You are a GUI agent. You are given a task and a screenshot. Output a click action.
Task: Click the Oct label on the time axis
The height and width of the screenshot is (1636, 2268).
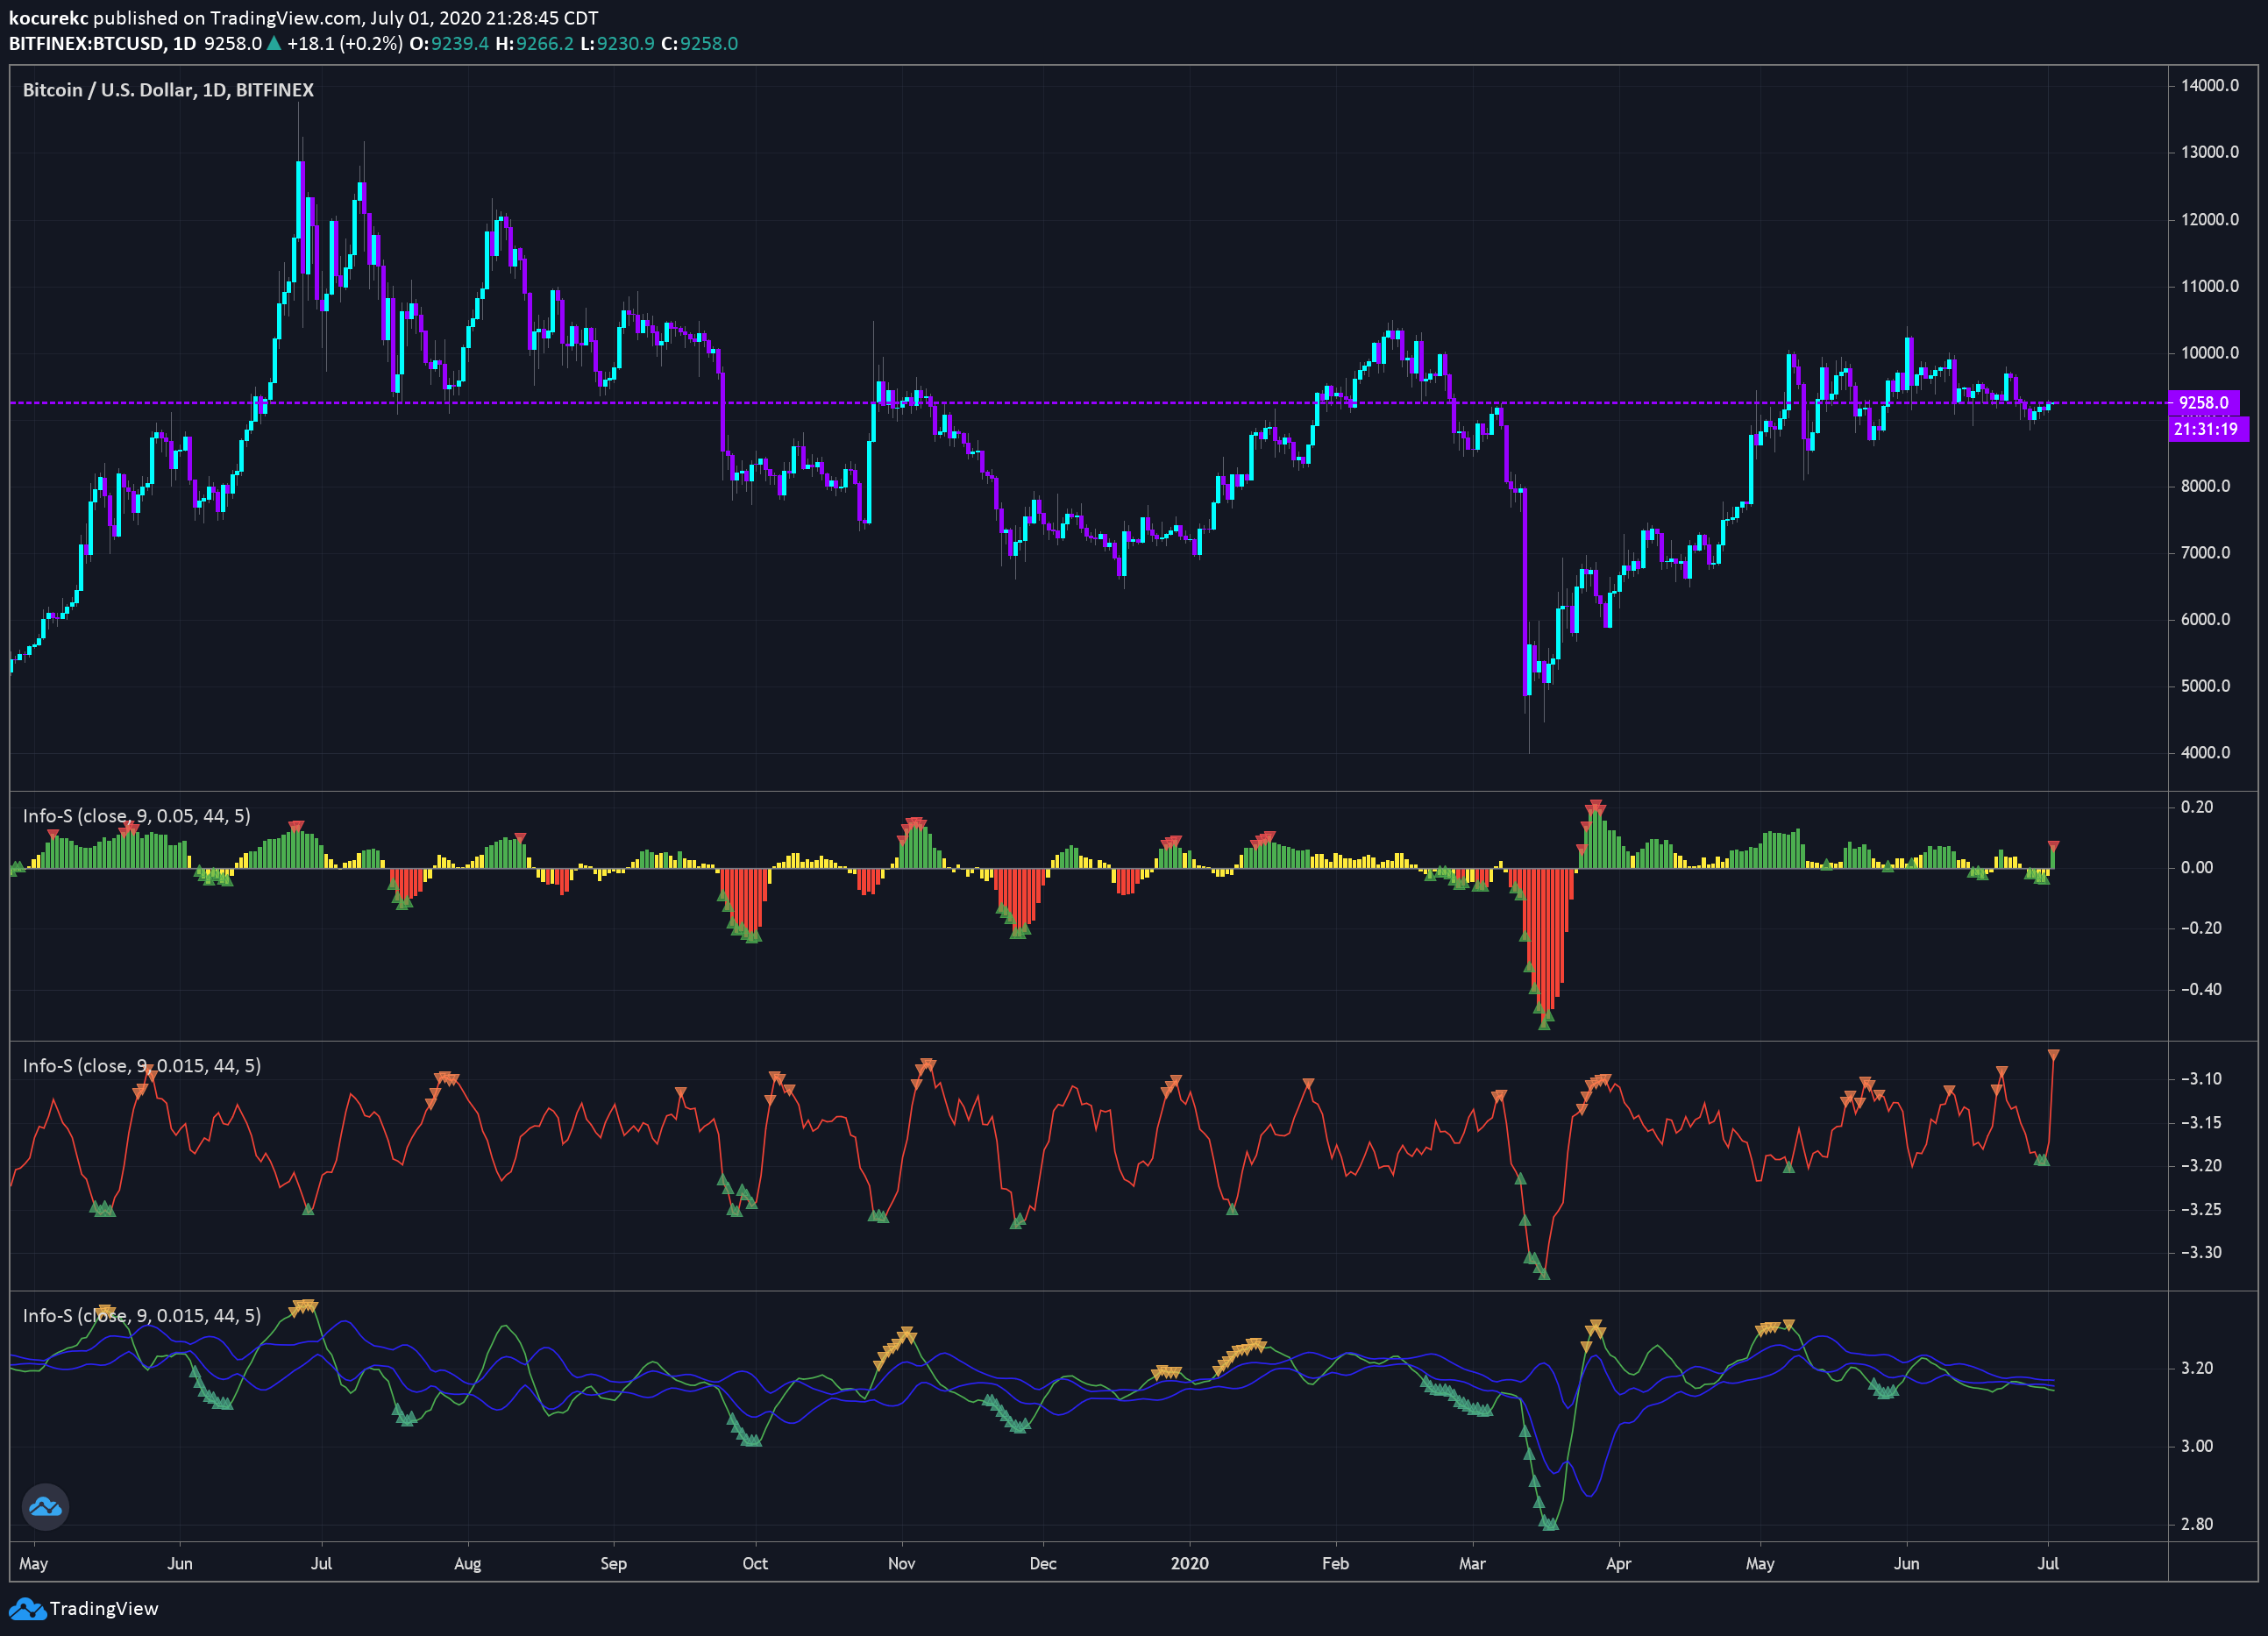click(x=755, y=1563)
